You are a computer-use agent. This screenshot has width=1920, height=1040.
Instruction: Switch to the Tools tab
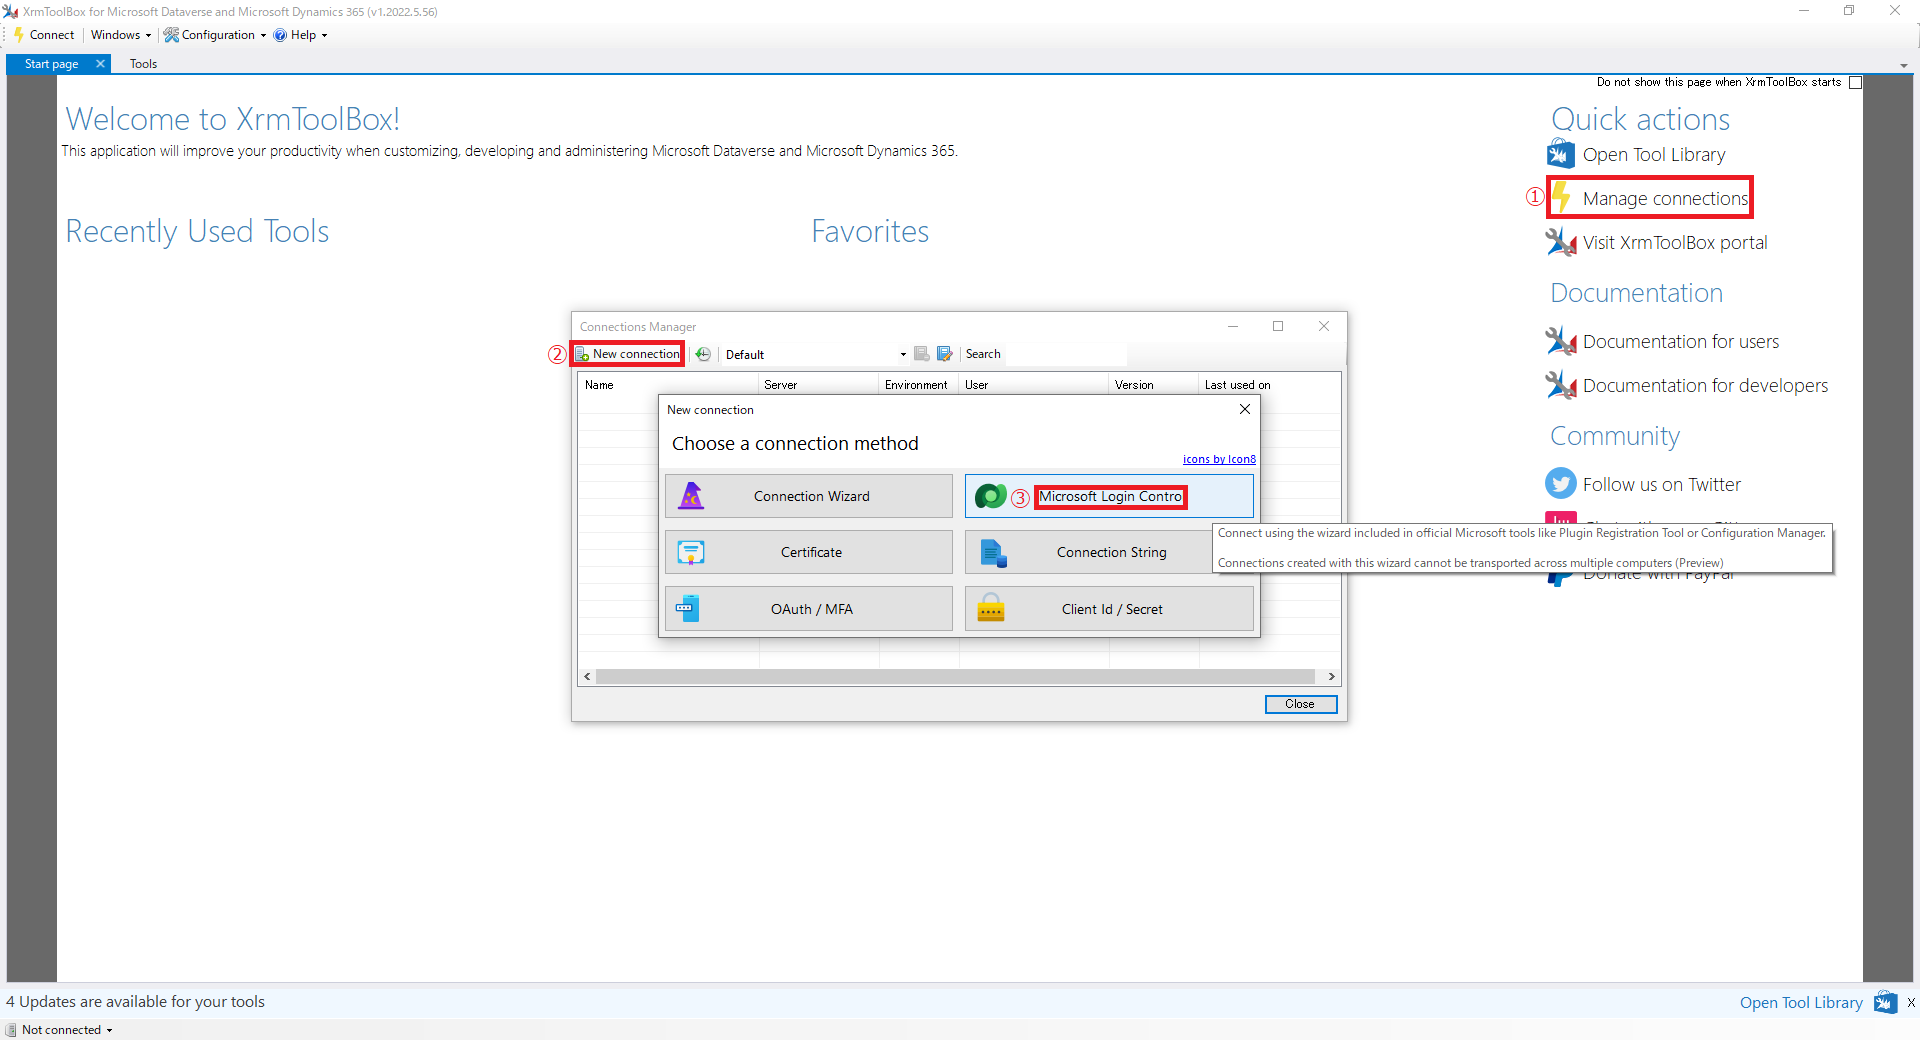tap(143, 64)
